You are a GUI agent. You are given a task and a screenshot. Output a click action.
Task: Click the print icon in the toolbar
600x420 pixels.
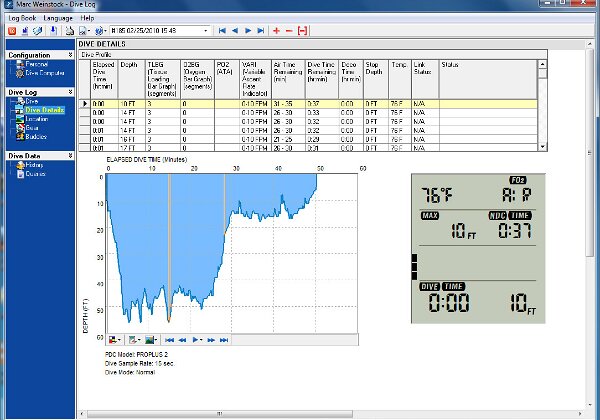(x=71, y=31)
